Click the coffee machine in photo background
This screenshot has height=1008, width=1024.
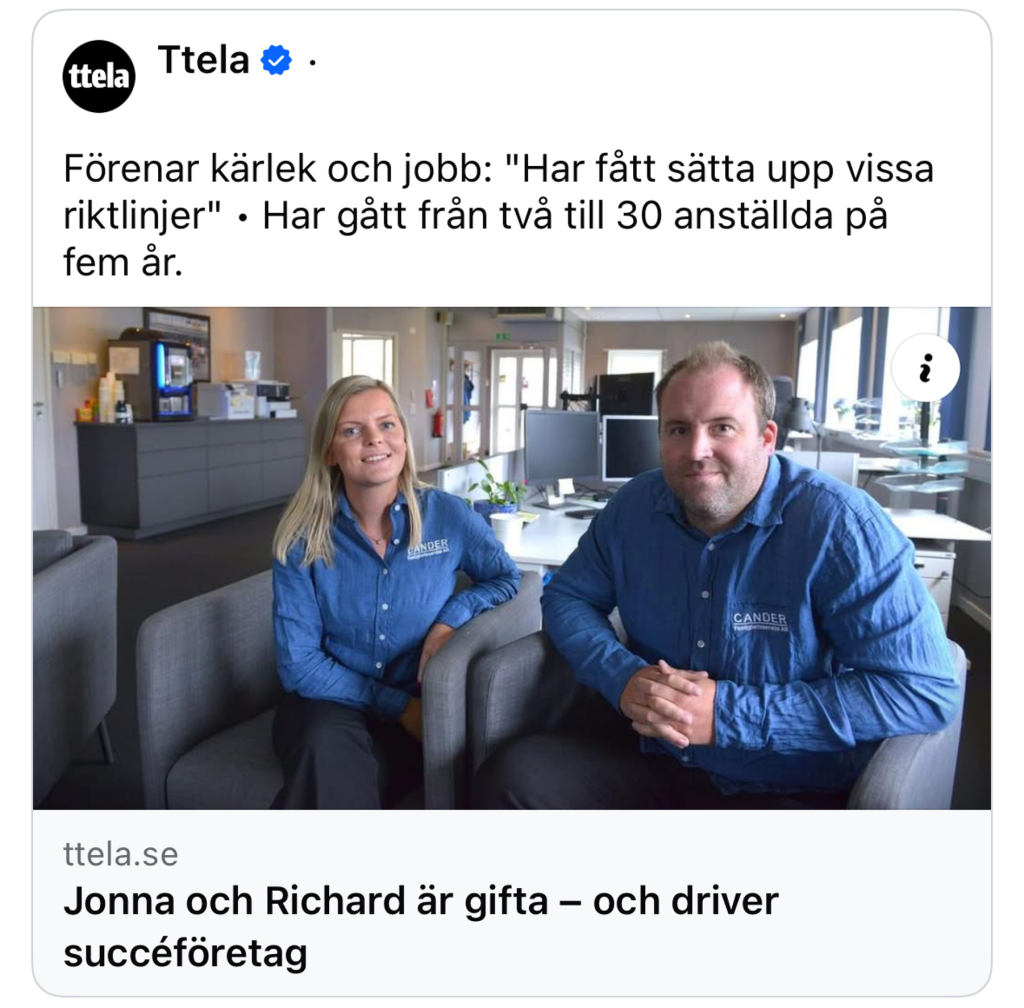coord(173,379)
